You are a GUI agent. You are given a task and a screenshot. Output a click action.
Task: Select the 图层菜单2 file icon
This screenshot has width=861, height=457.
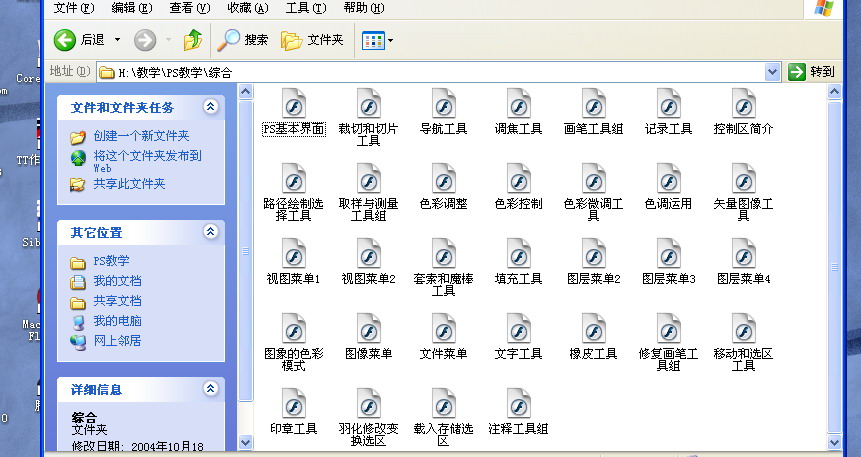click(x=594, y=254)
